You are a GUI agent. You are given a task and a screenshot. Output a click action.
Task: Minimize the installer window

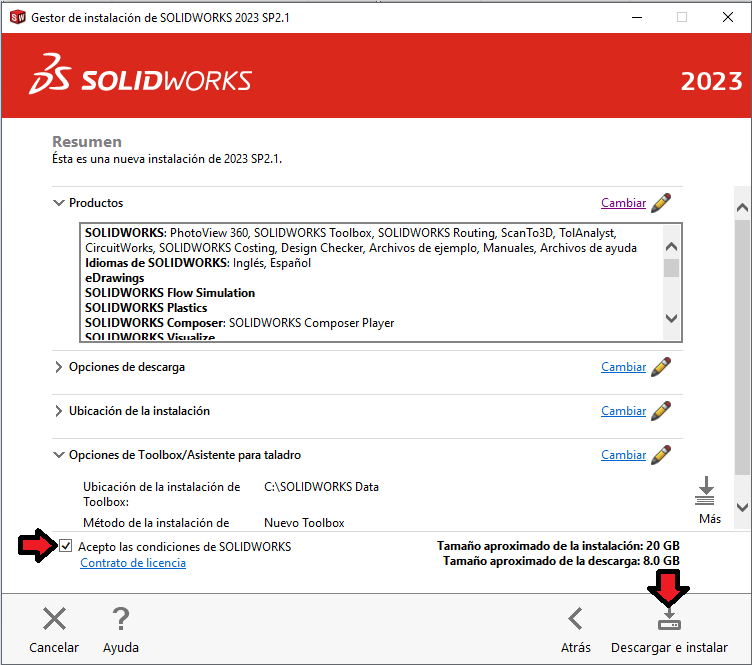point(637,17)
